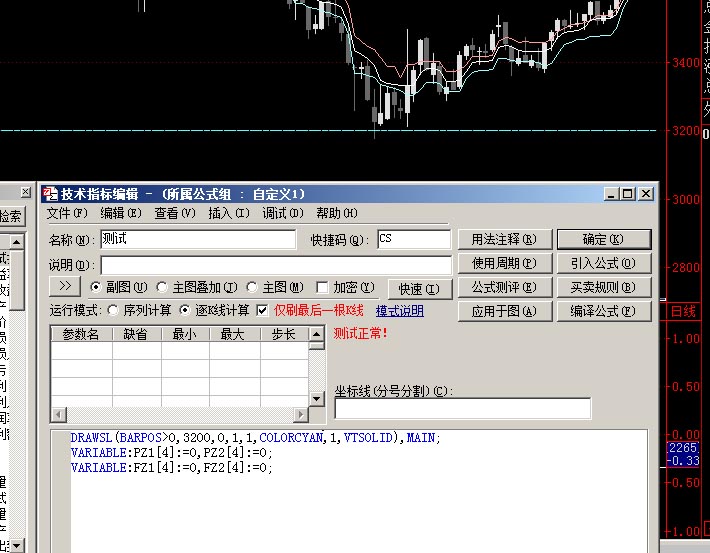Click left panel list scroll up arrow

pos(16,242)
